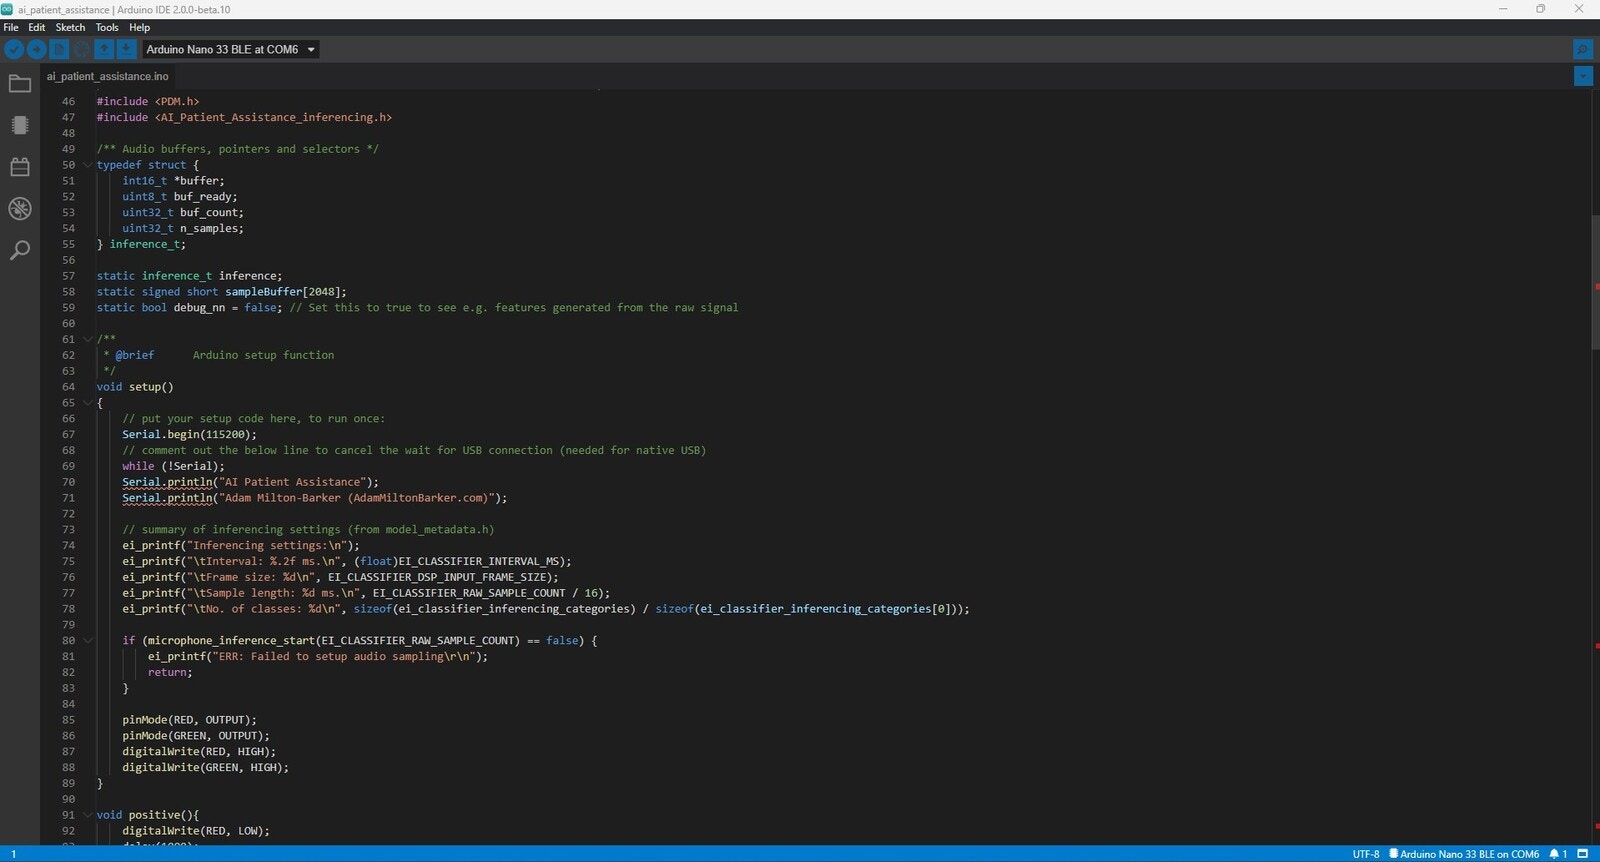Collapse the typedef struct fold at line 50
This screenshot has width=1600, height=862.
(88, 165)
